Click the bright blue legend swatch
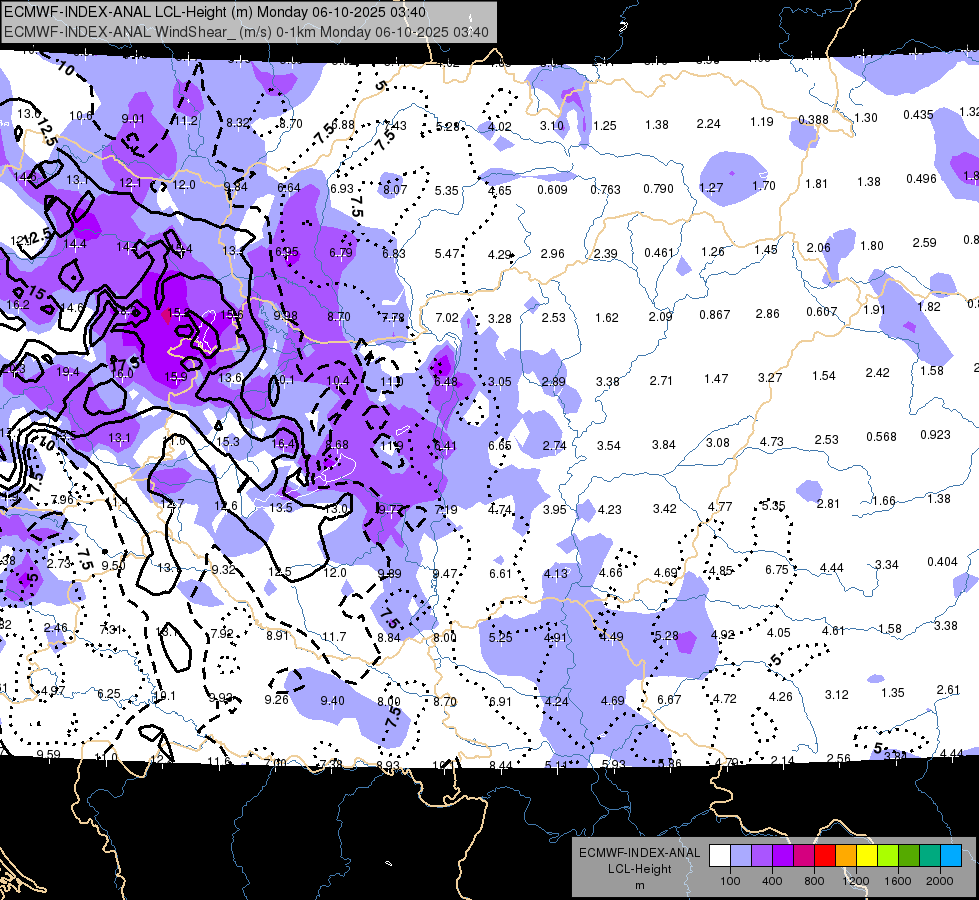The image size is (979, 900). (951, 856)
